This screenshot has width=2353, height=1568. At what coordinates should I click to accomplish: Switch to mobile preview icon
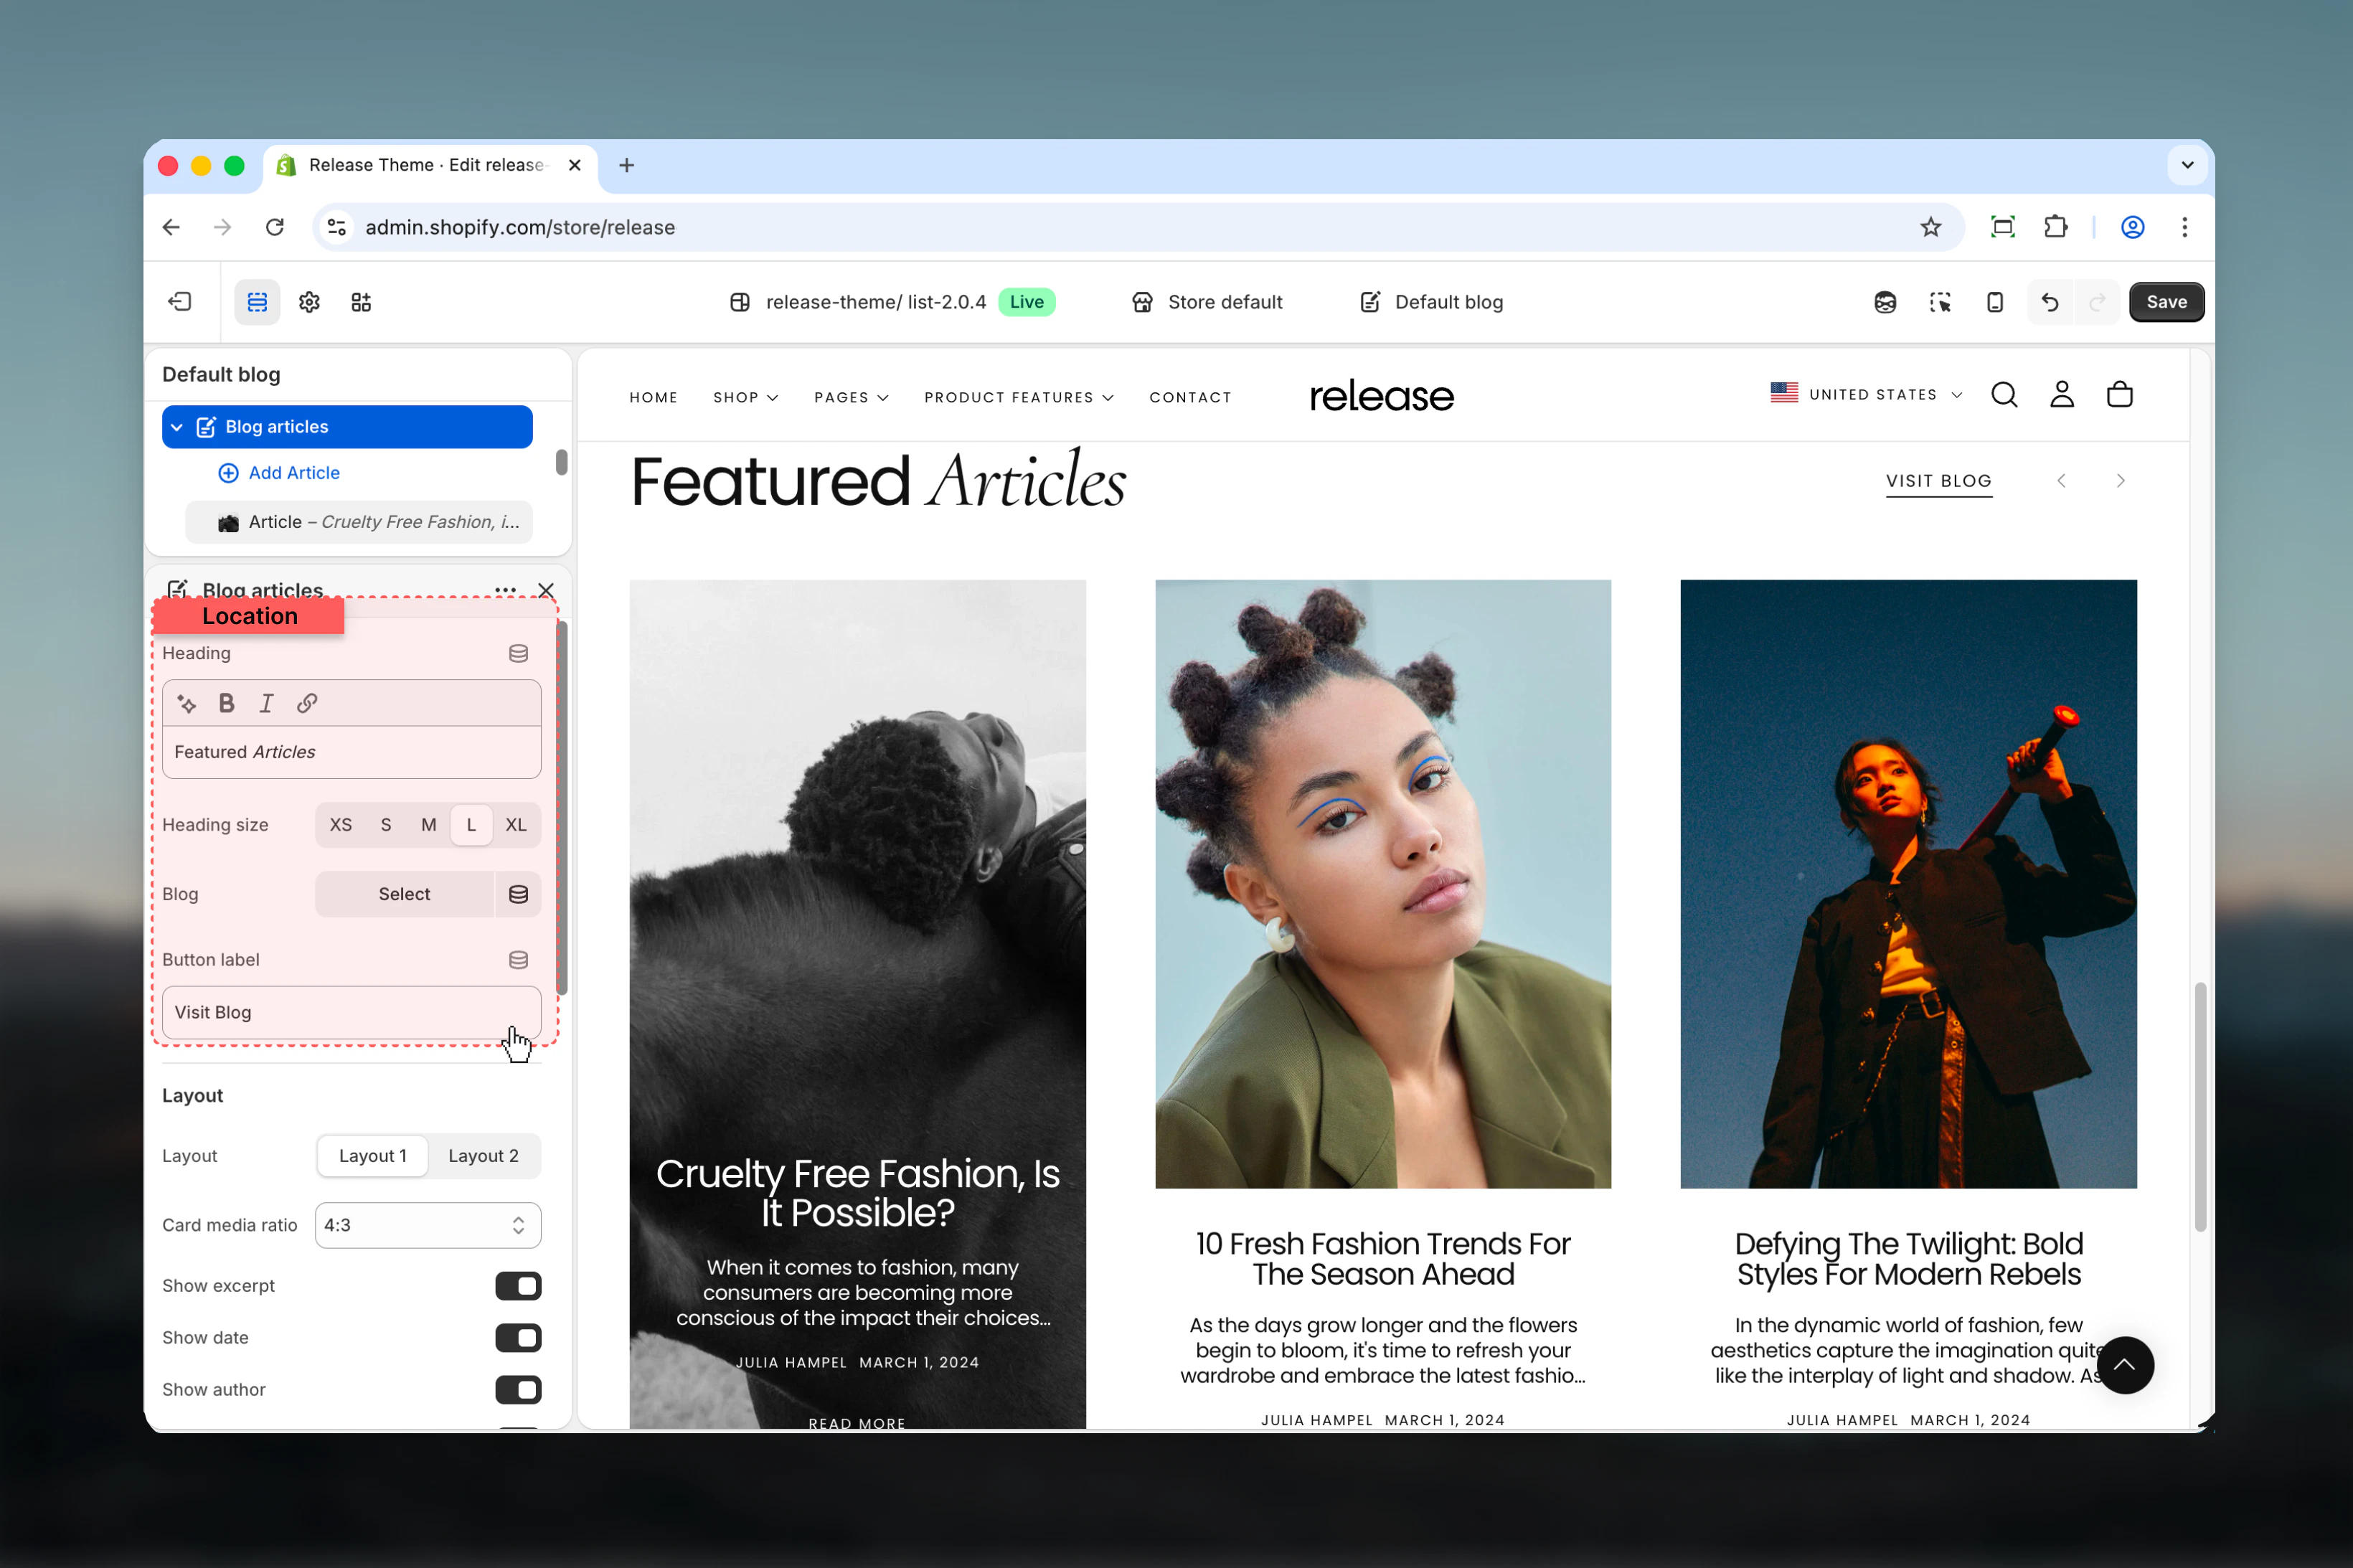[1995, 302]
